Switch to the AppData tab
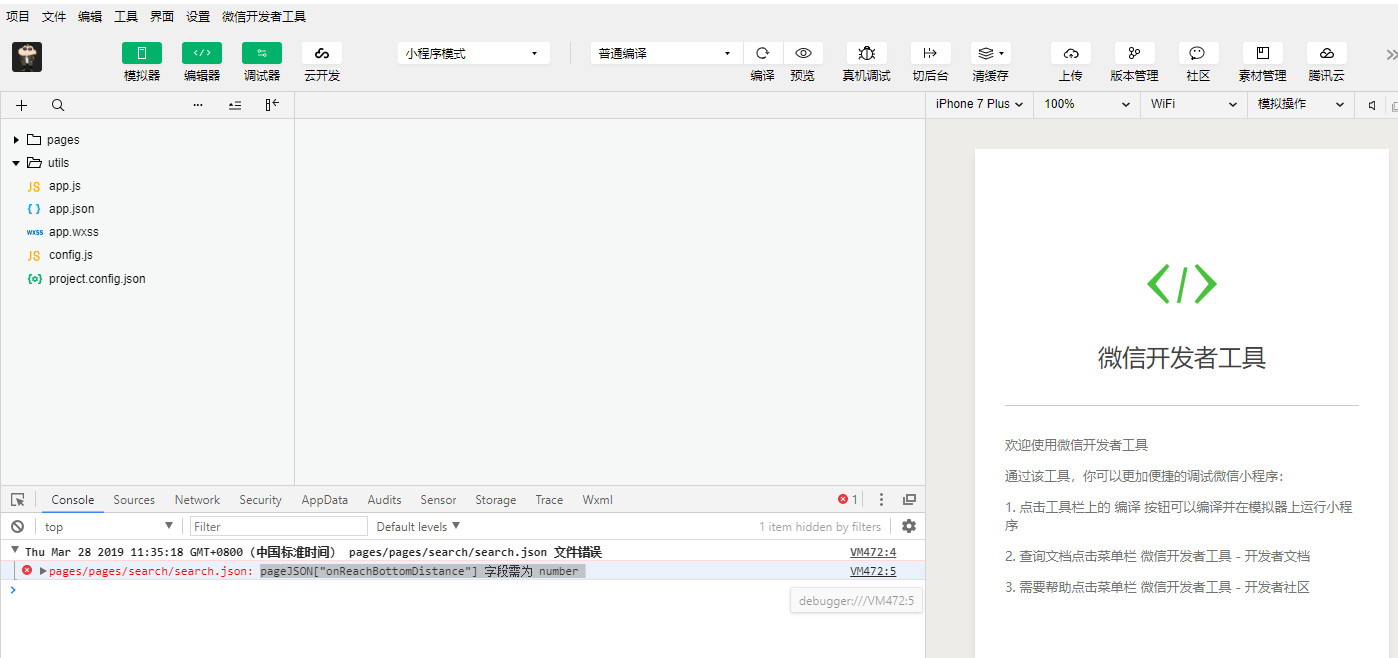 (325, 500)
